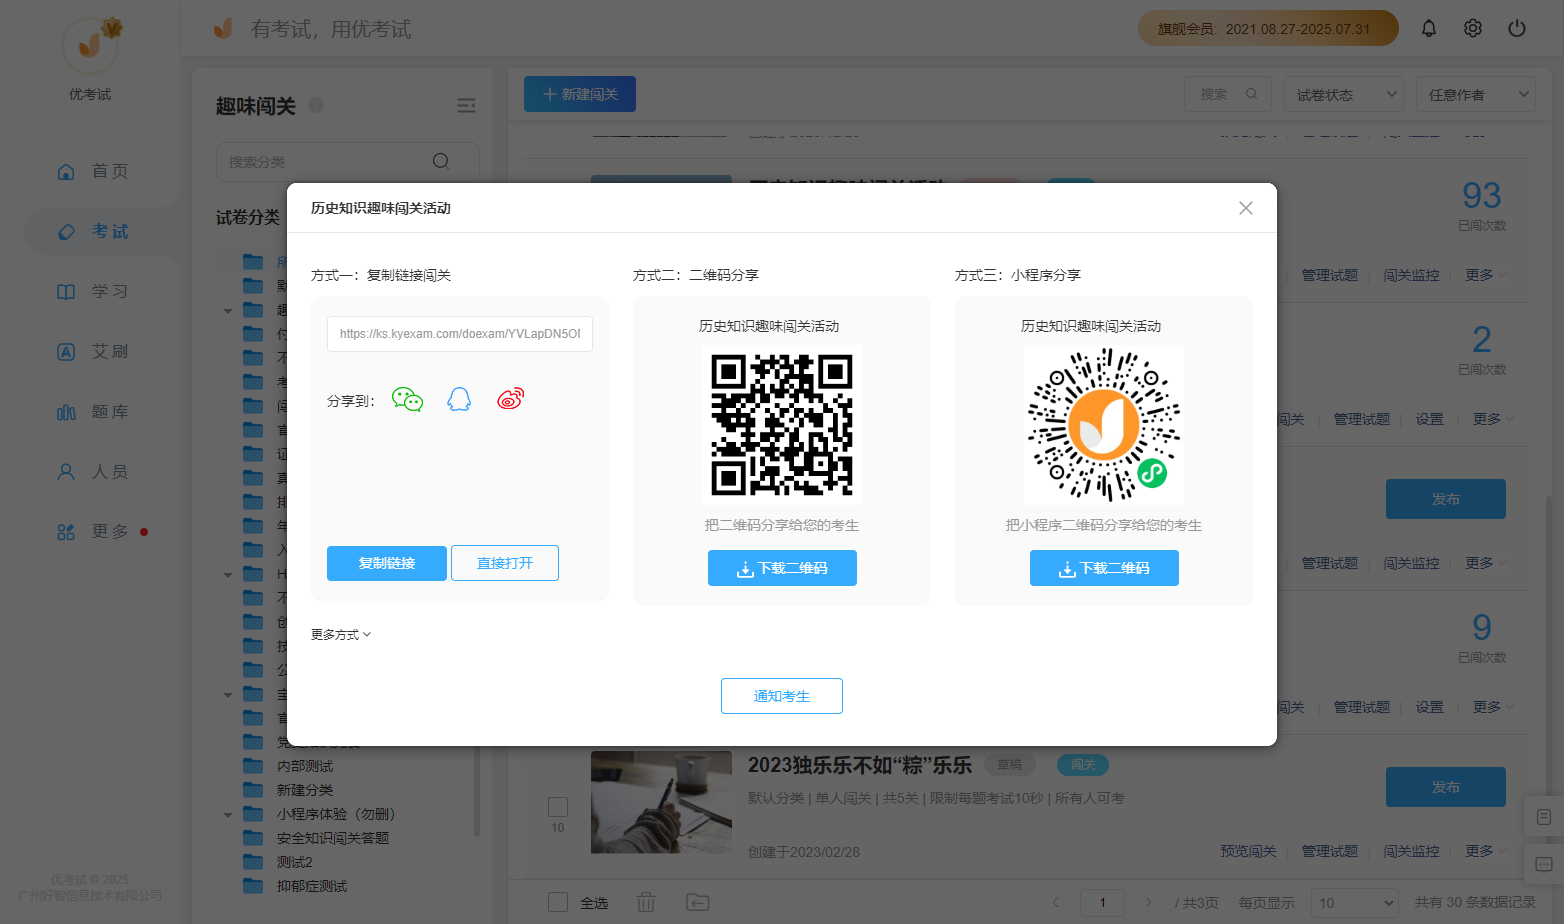Click 预览闯关 for 2023独乐乐 quiz
This screenshot has width=1564, height=924.
point(1248,851)
